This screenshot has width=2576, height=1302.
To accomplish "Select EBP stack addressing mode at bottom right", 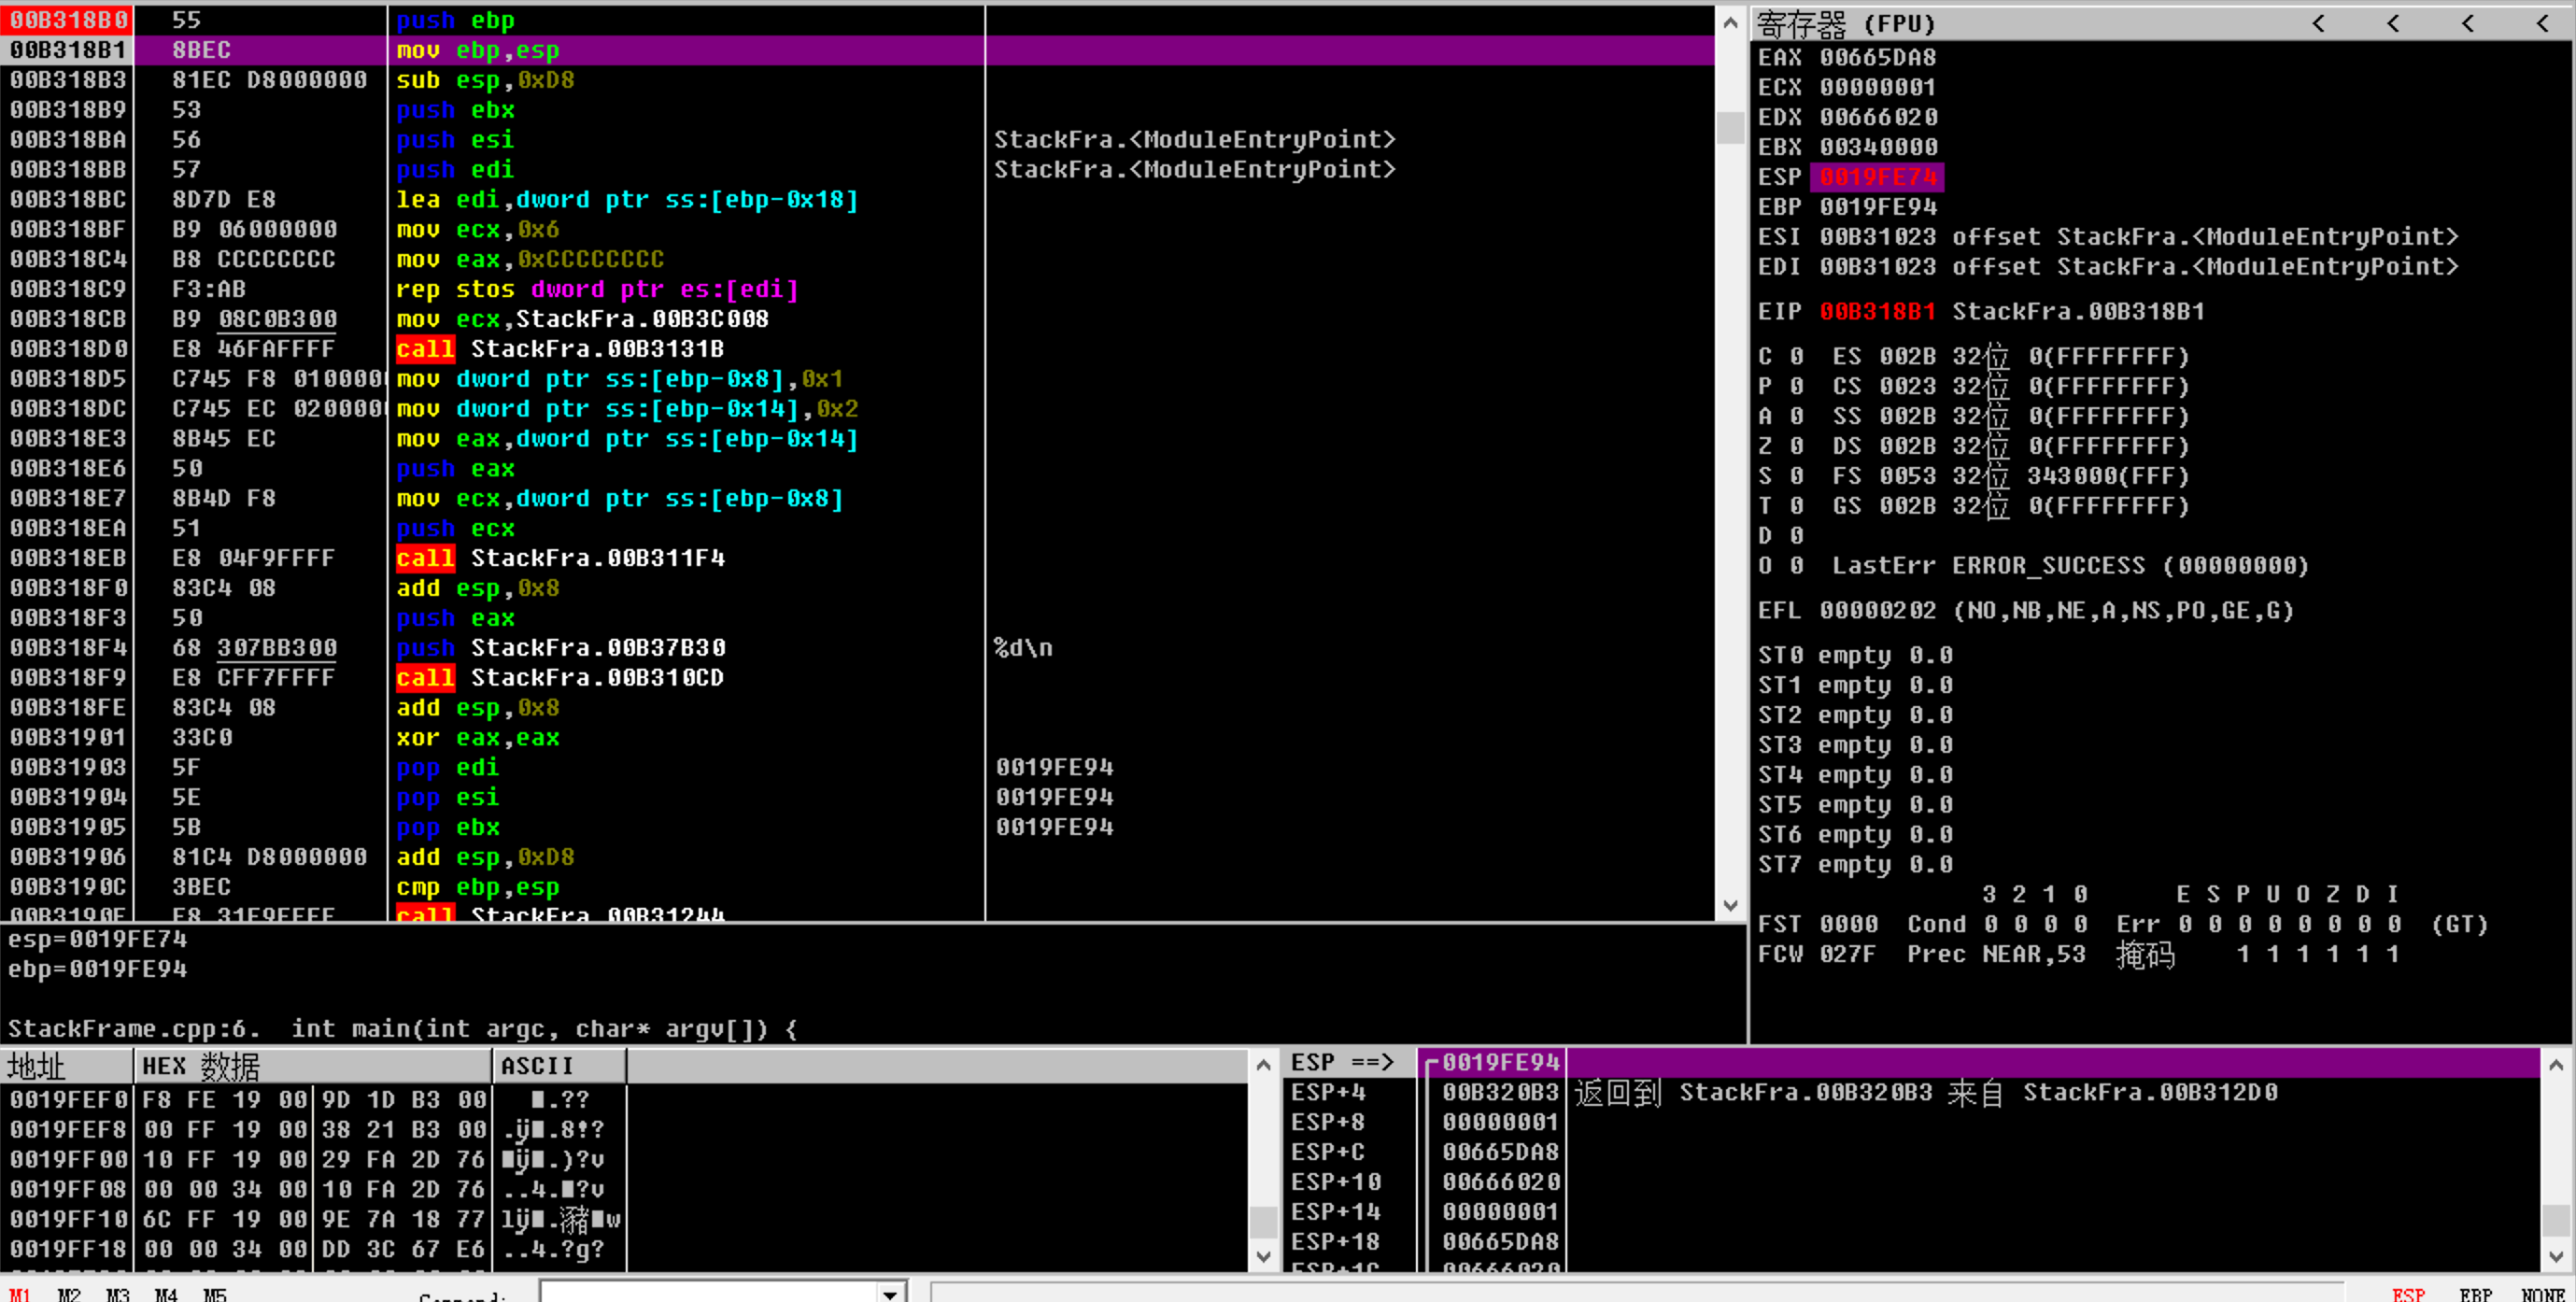I will point(2475,1294).
